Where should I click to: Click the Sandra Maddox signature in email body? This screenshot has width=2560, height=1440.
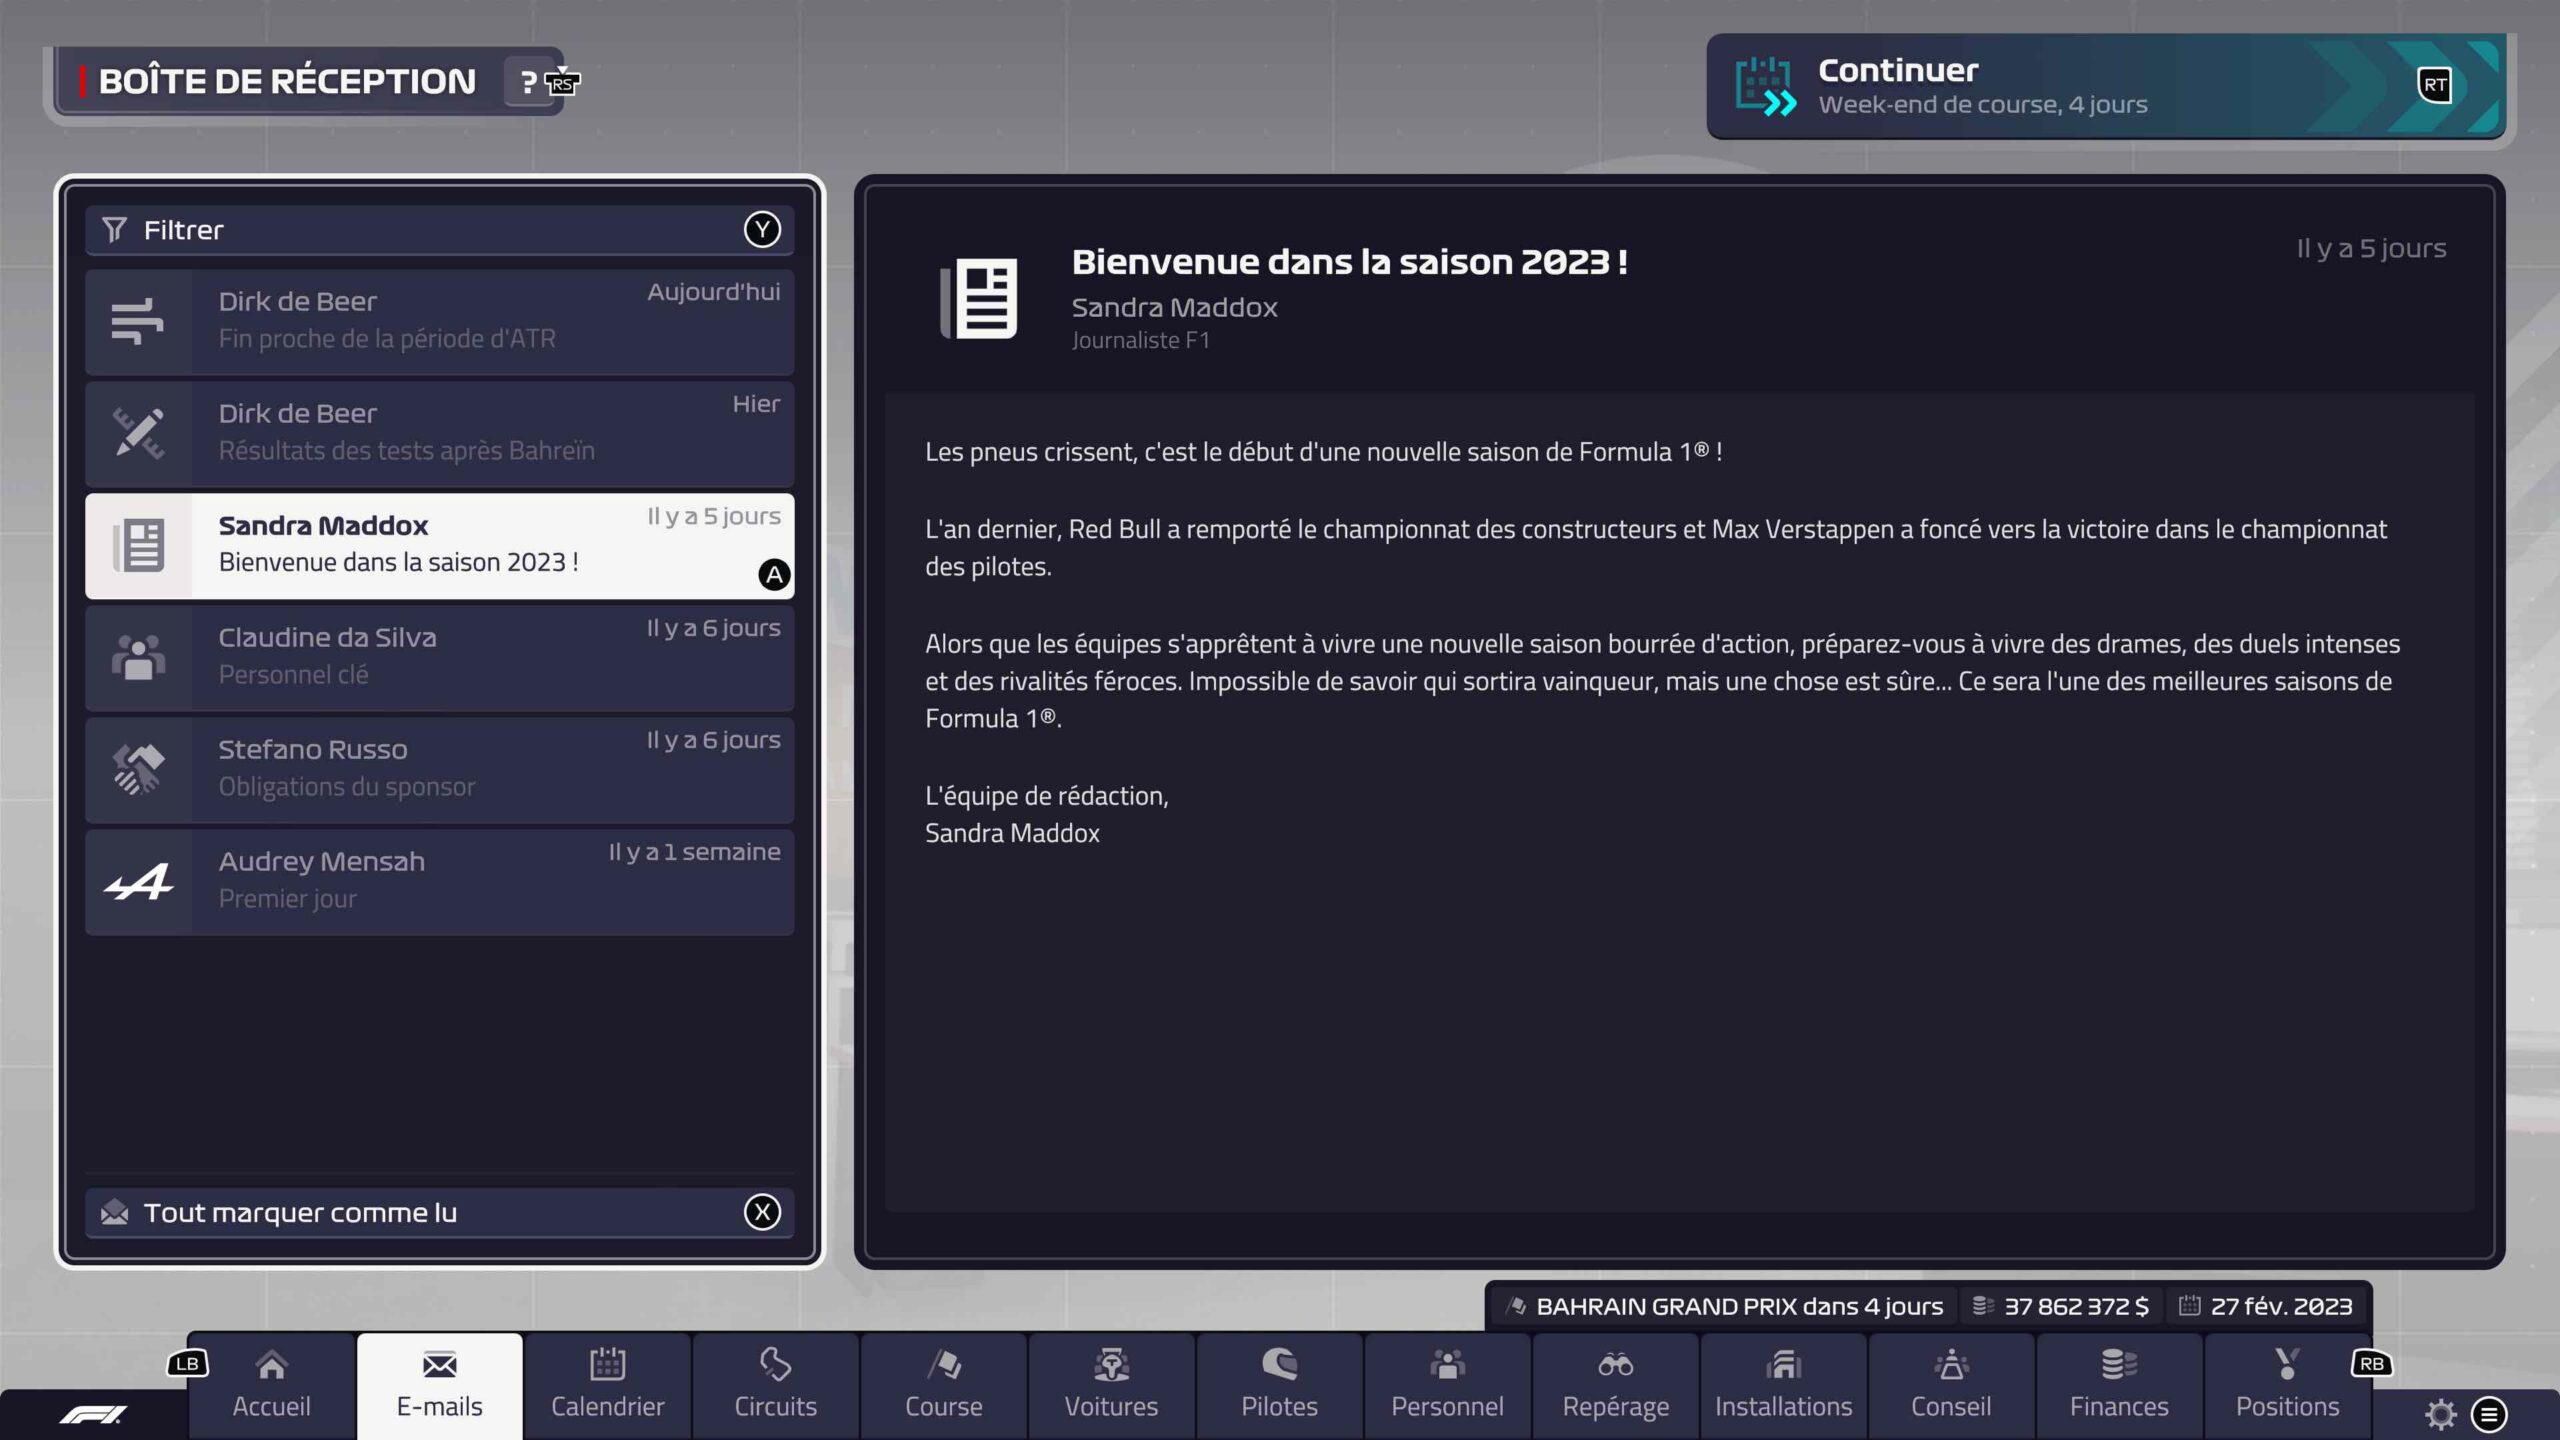pos(1012,833)
